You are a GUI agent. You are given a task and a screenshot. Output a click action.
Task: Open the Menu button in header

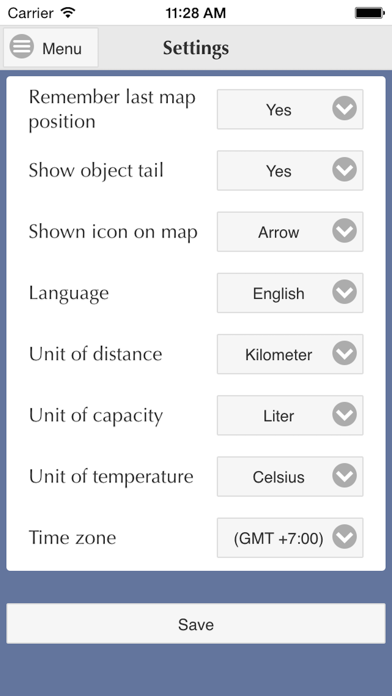[51, 47]
